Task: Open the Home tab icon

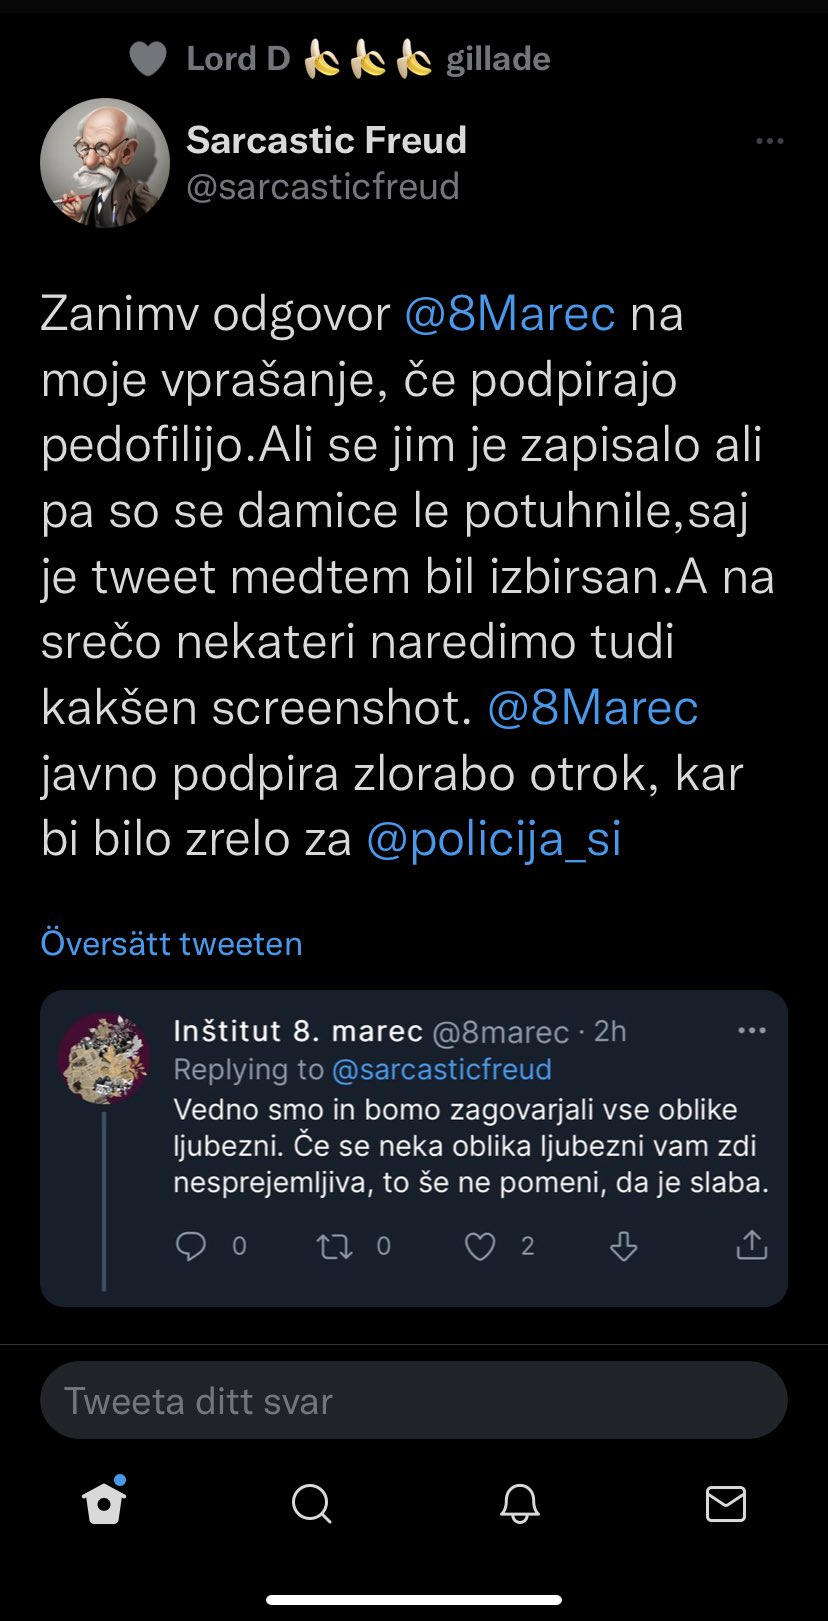Action: (104, 1503)
